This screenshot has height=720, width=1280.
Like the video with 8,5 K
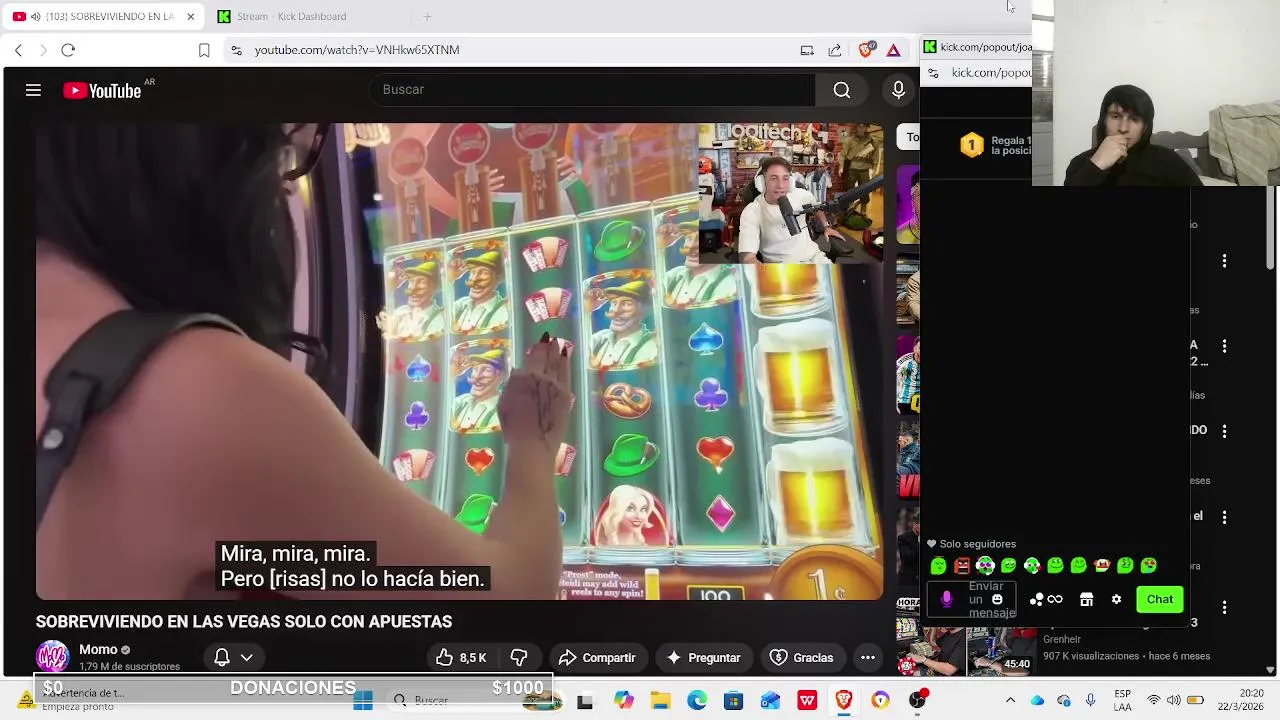pyautogui.click(x=461, y=657)
